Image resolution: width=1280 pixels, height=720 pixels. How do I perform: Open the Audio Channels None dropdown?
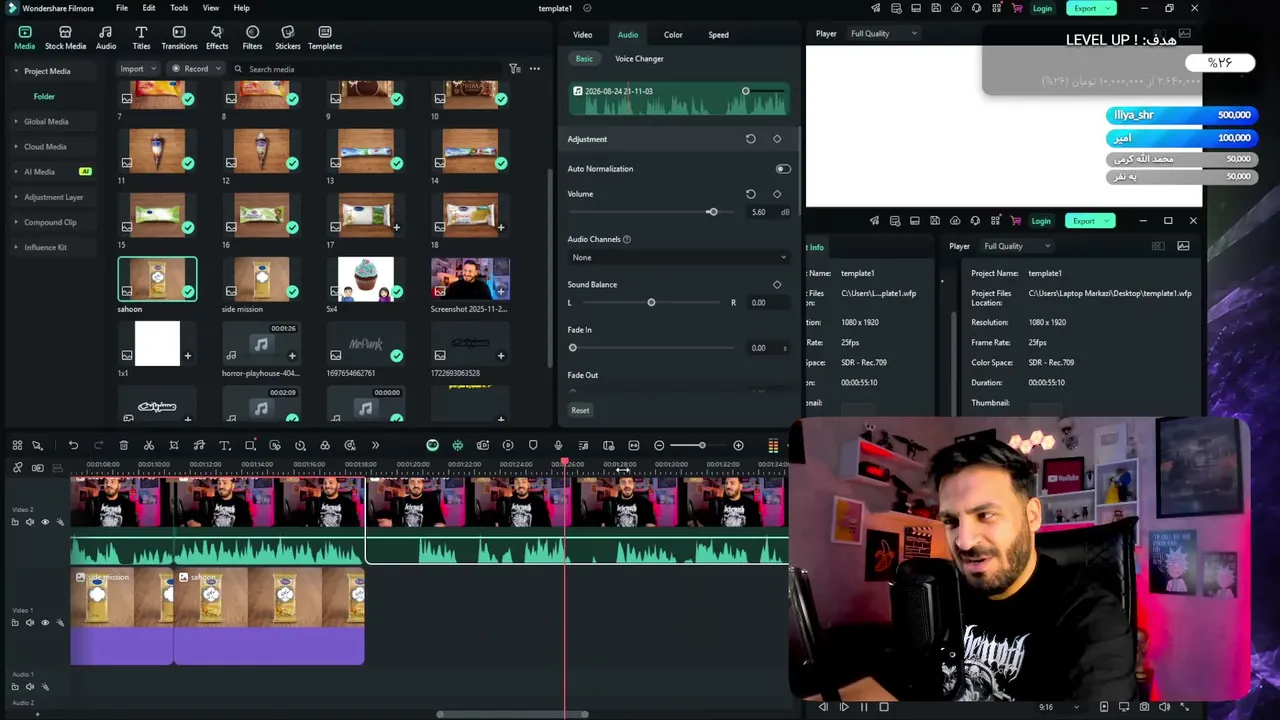(x=678, y=258)
